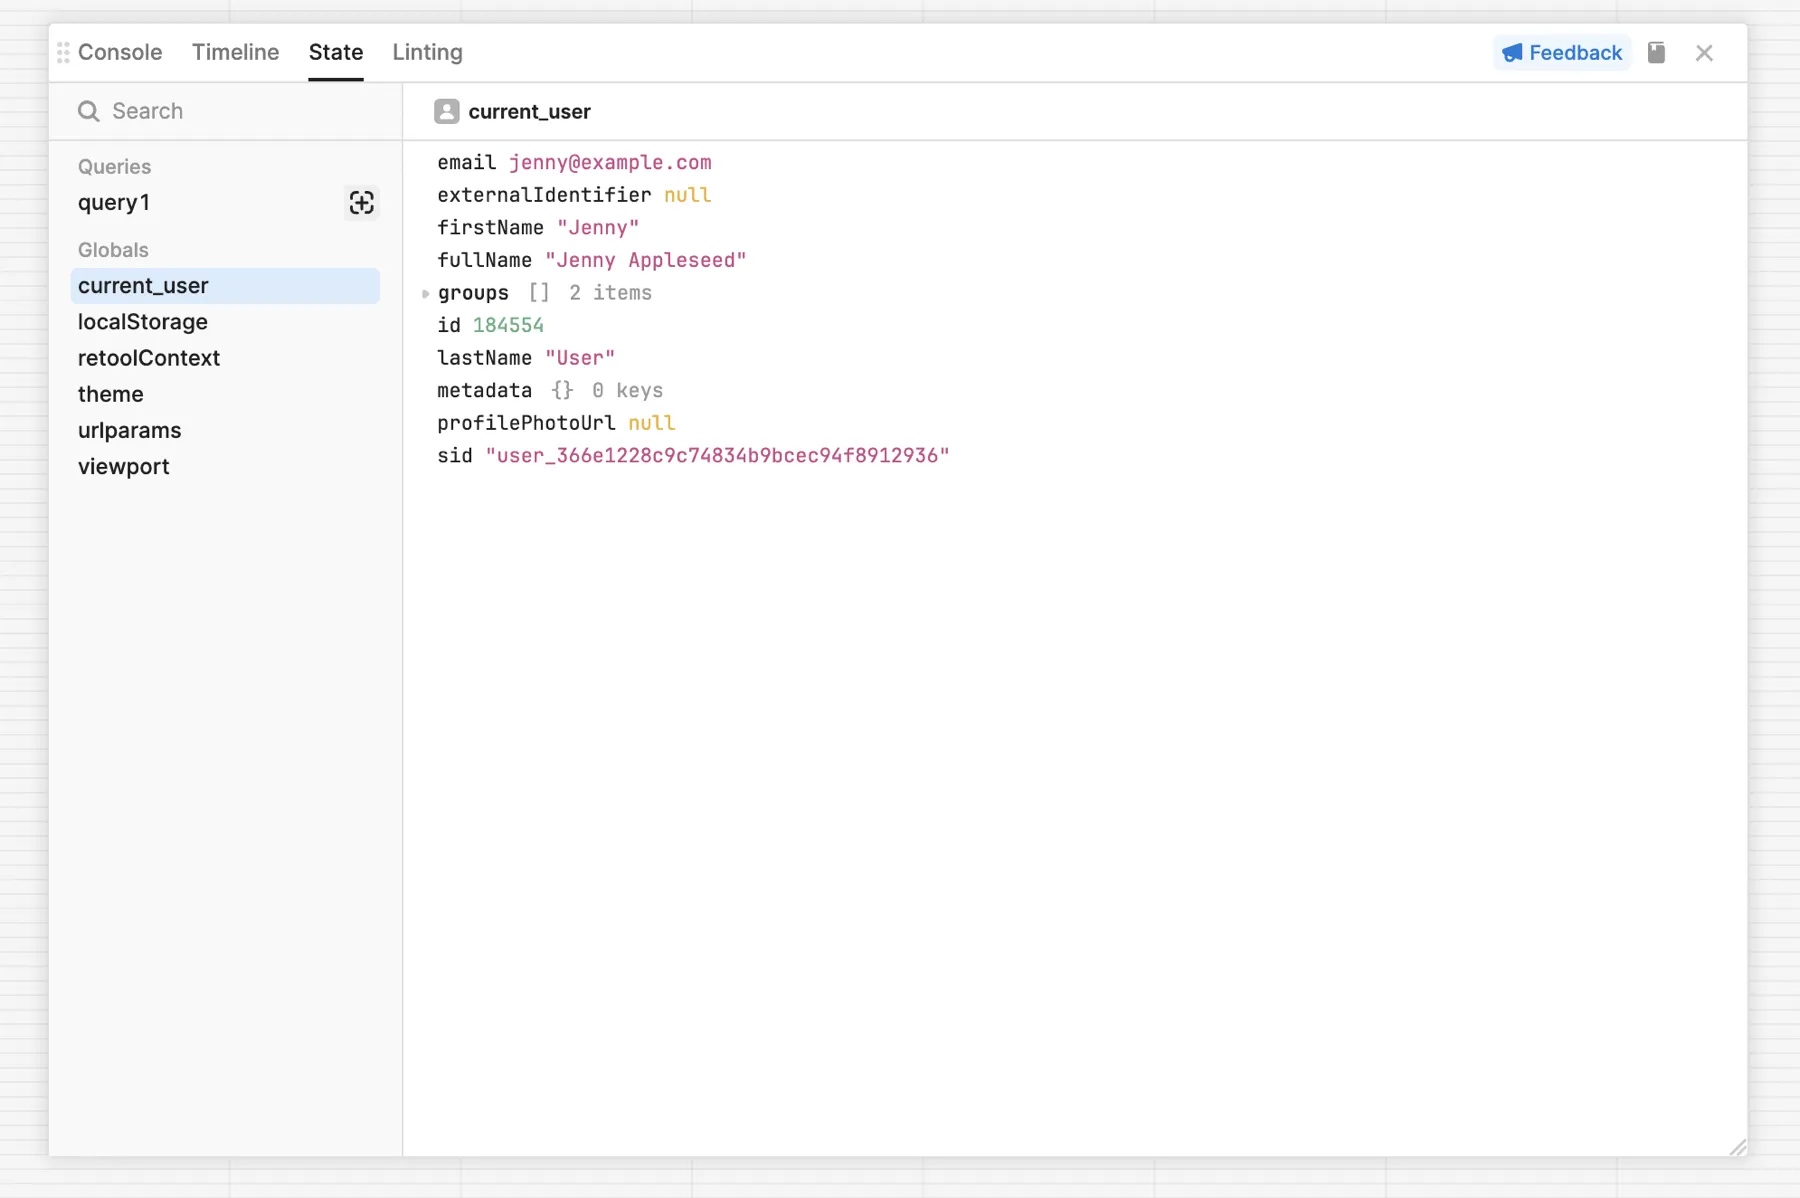The image size is (1800, 1198).
Task: Click the Queries section heading
Action: [115, 167]
